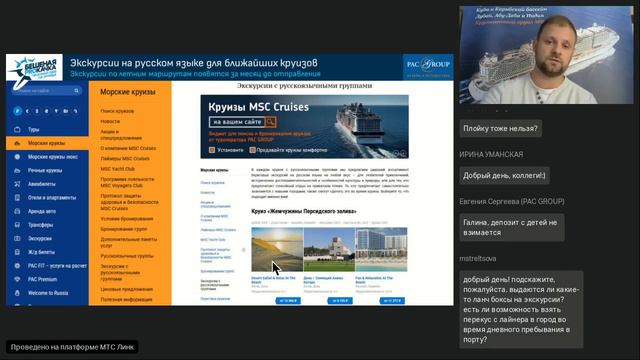Open О компании MSC Cruises in the orange submenu
This screenshot has height=360, width=640.
pyautogui.click(x=128, y=148)
